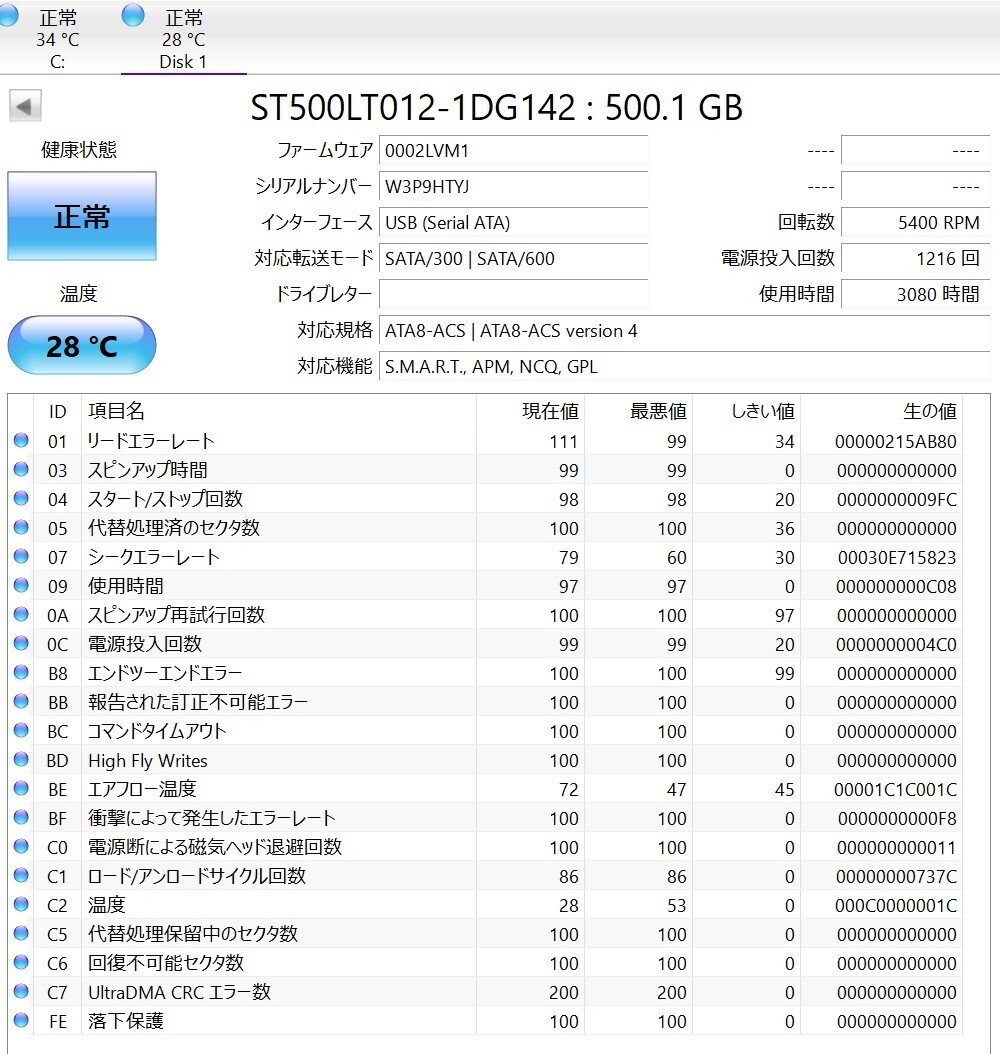Click status orb for ID 09 使用時間 row
Screen dimensions: 1000x1054
point(21,585)
